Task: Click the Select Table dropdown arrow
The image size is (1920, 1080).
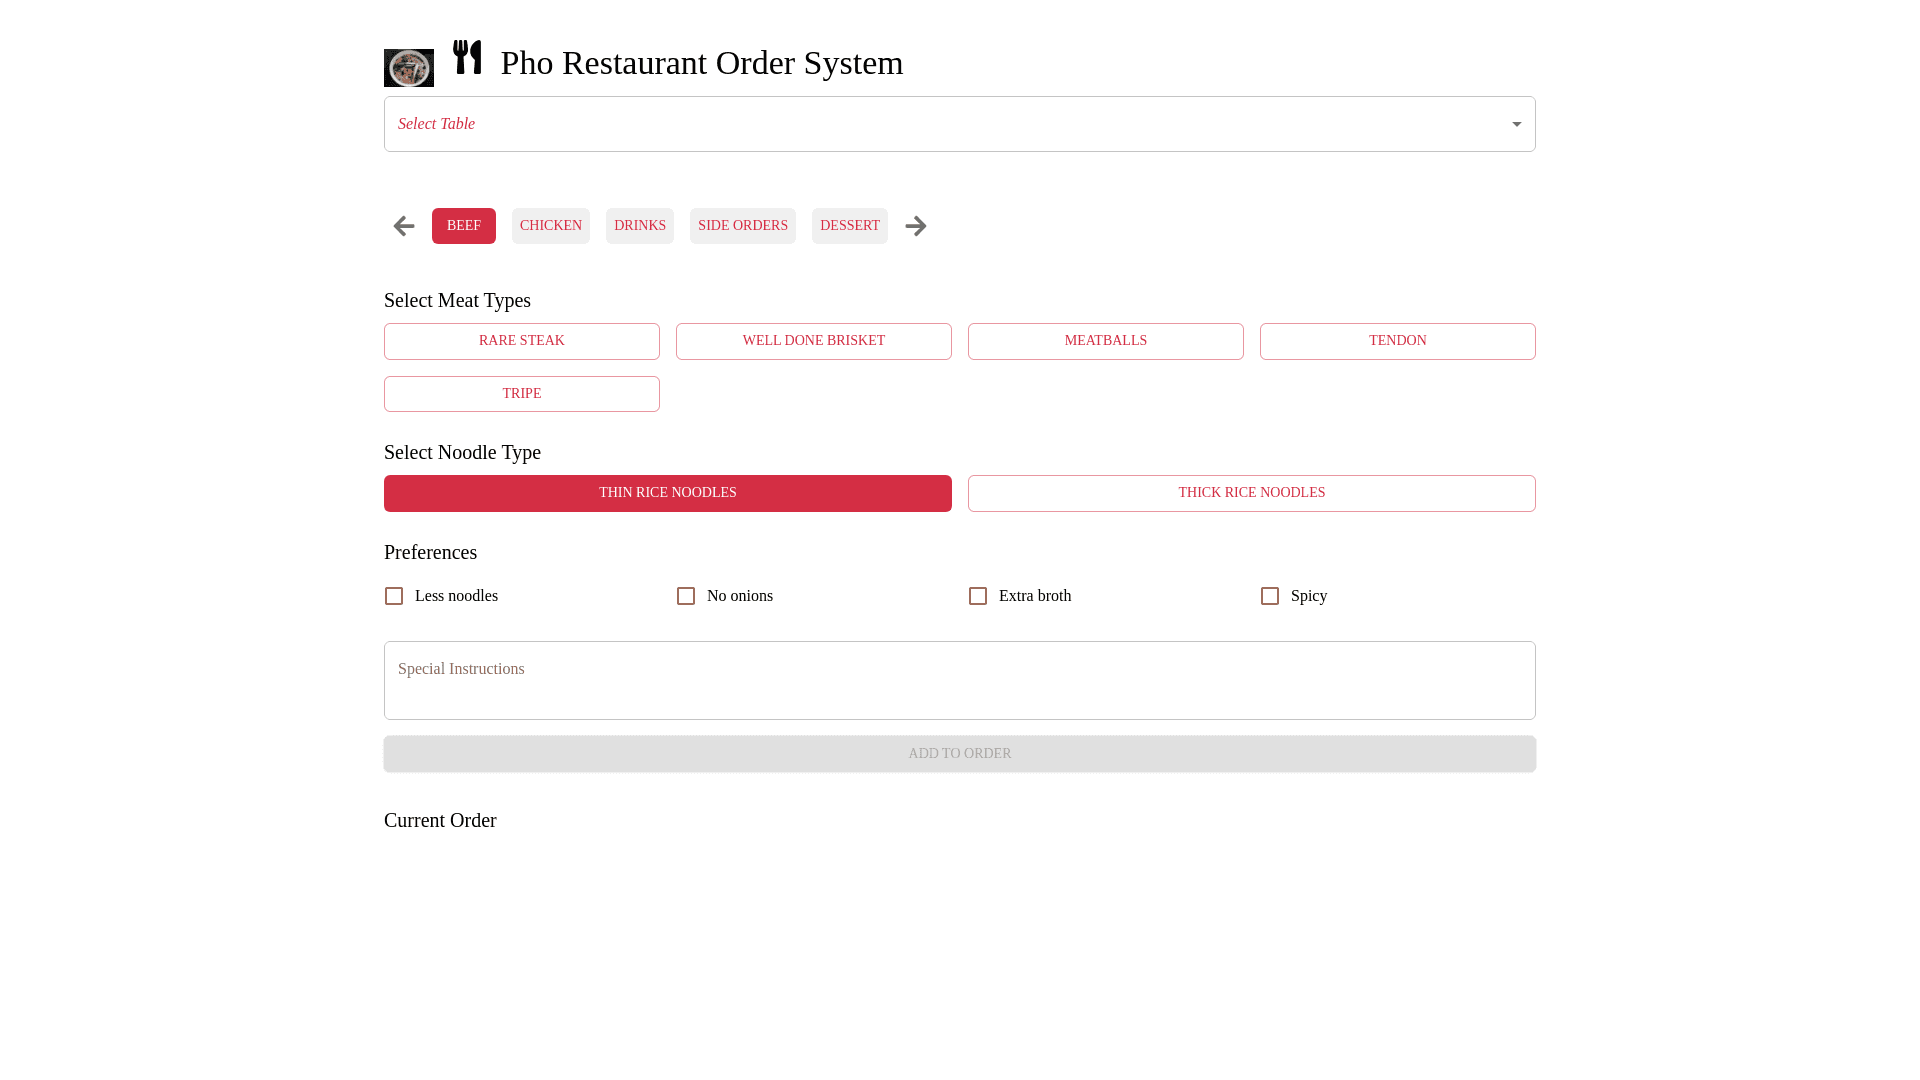Action: pos(1516,125)
